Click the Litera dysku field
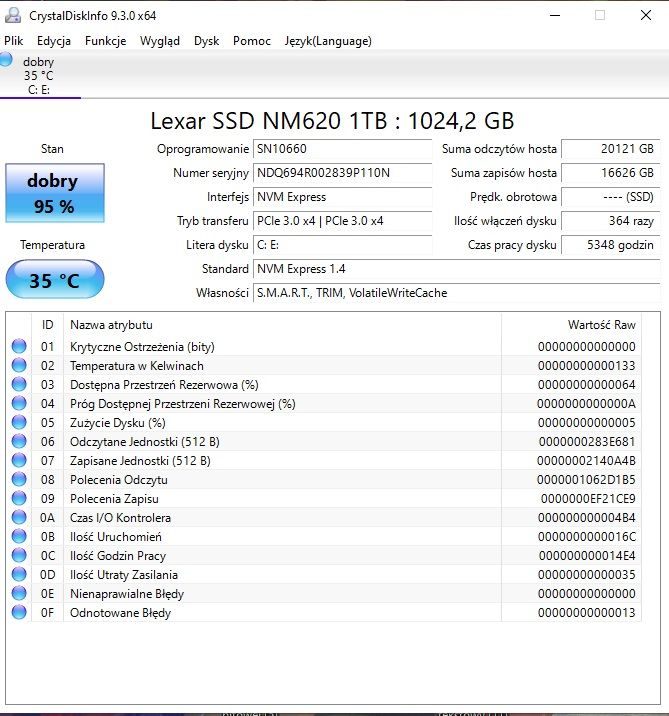 342,245
